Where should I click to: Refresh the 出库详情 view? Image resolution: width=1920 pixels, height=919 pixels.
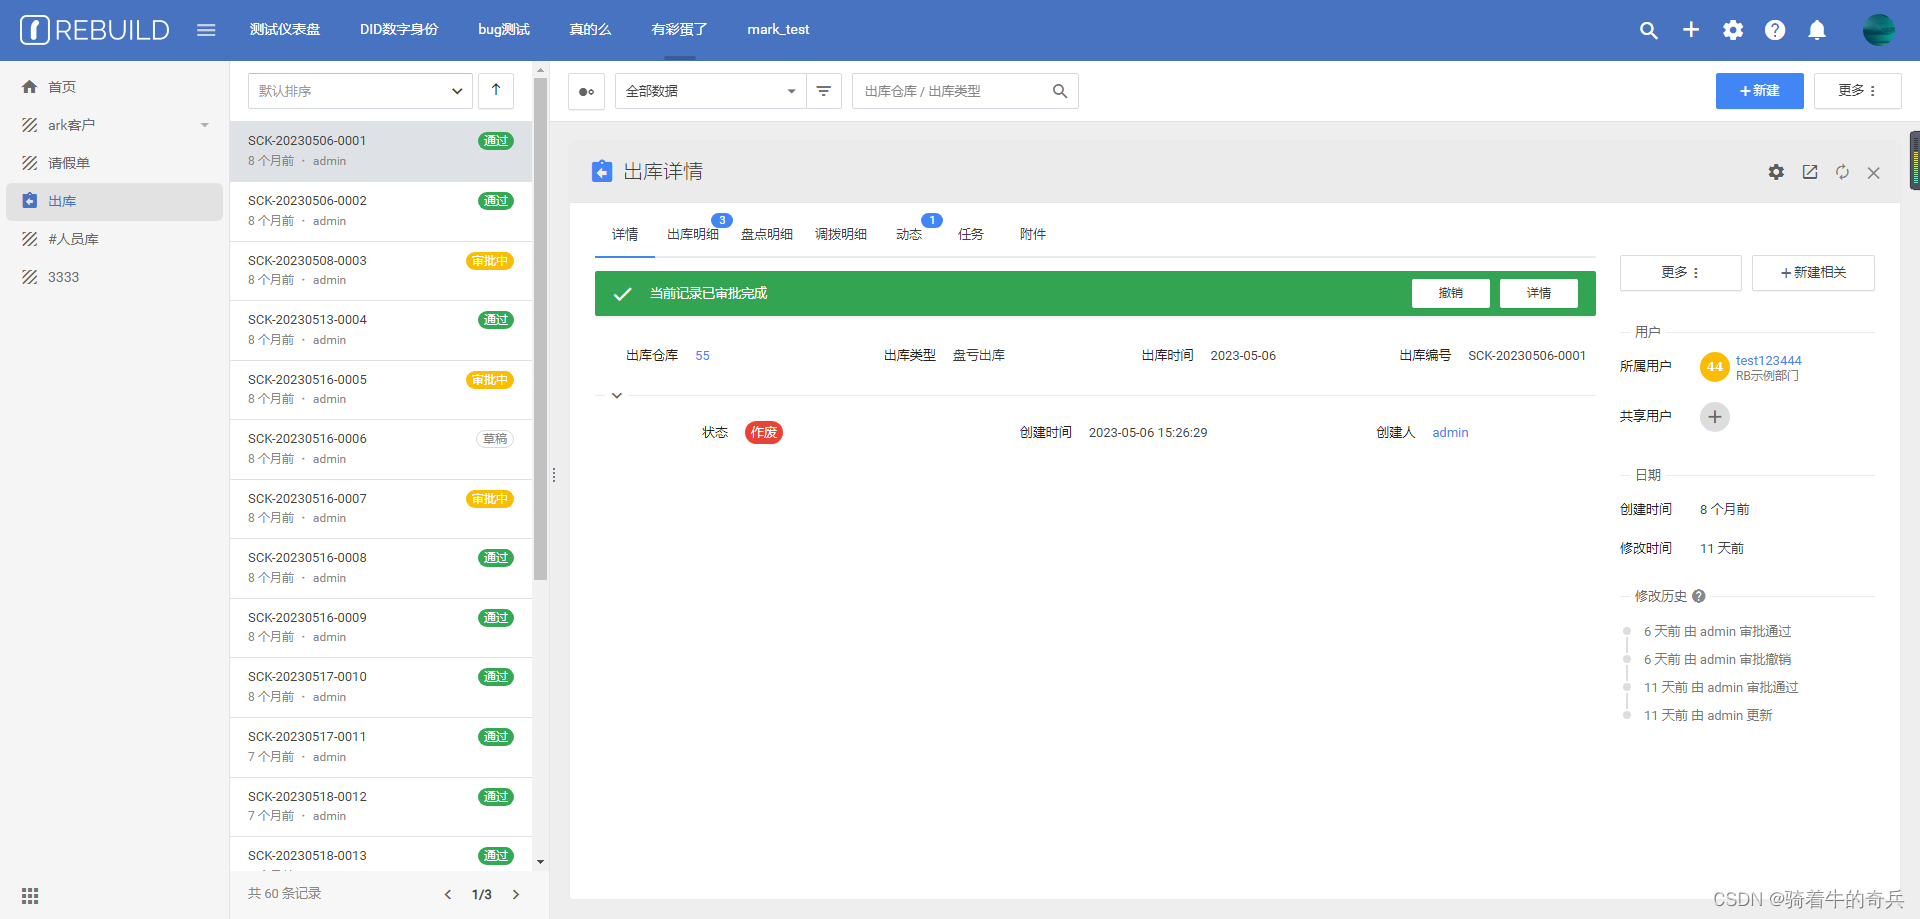pos(1842,172)
